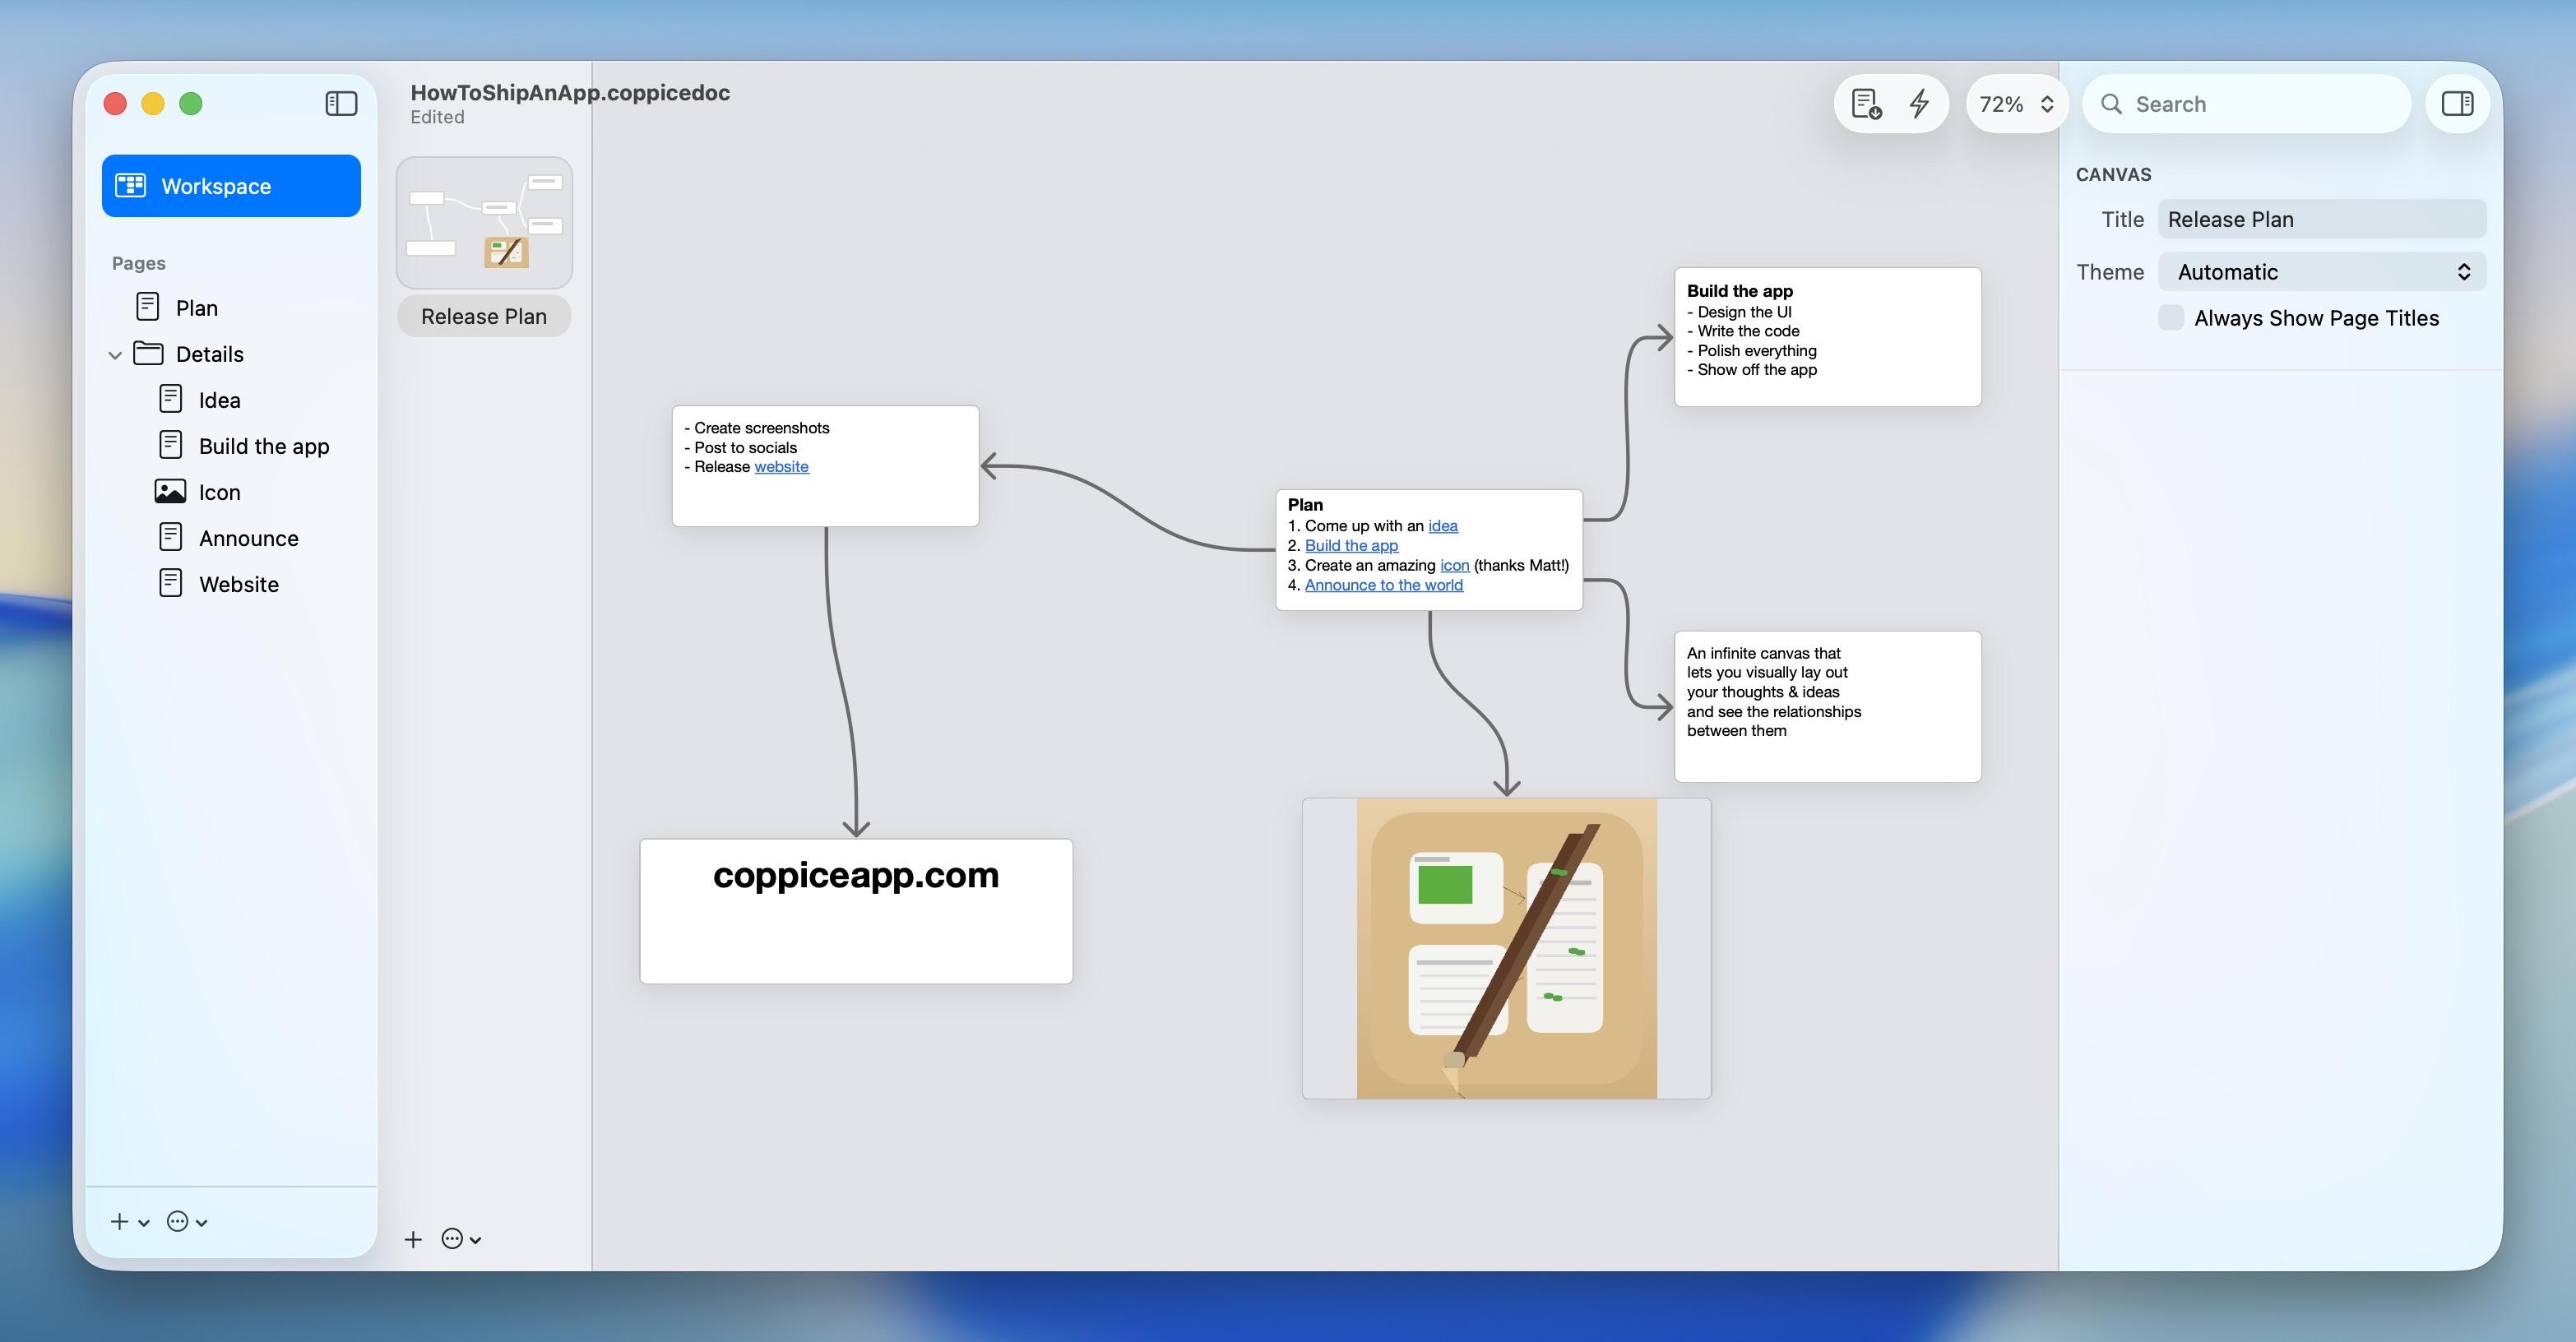Click the lightning bolt toolbar icon
2576x1342 pixels.
pos(1919,103)
